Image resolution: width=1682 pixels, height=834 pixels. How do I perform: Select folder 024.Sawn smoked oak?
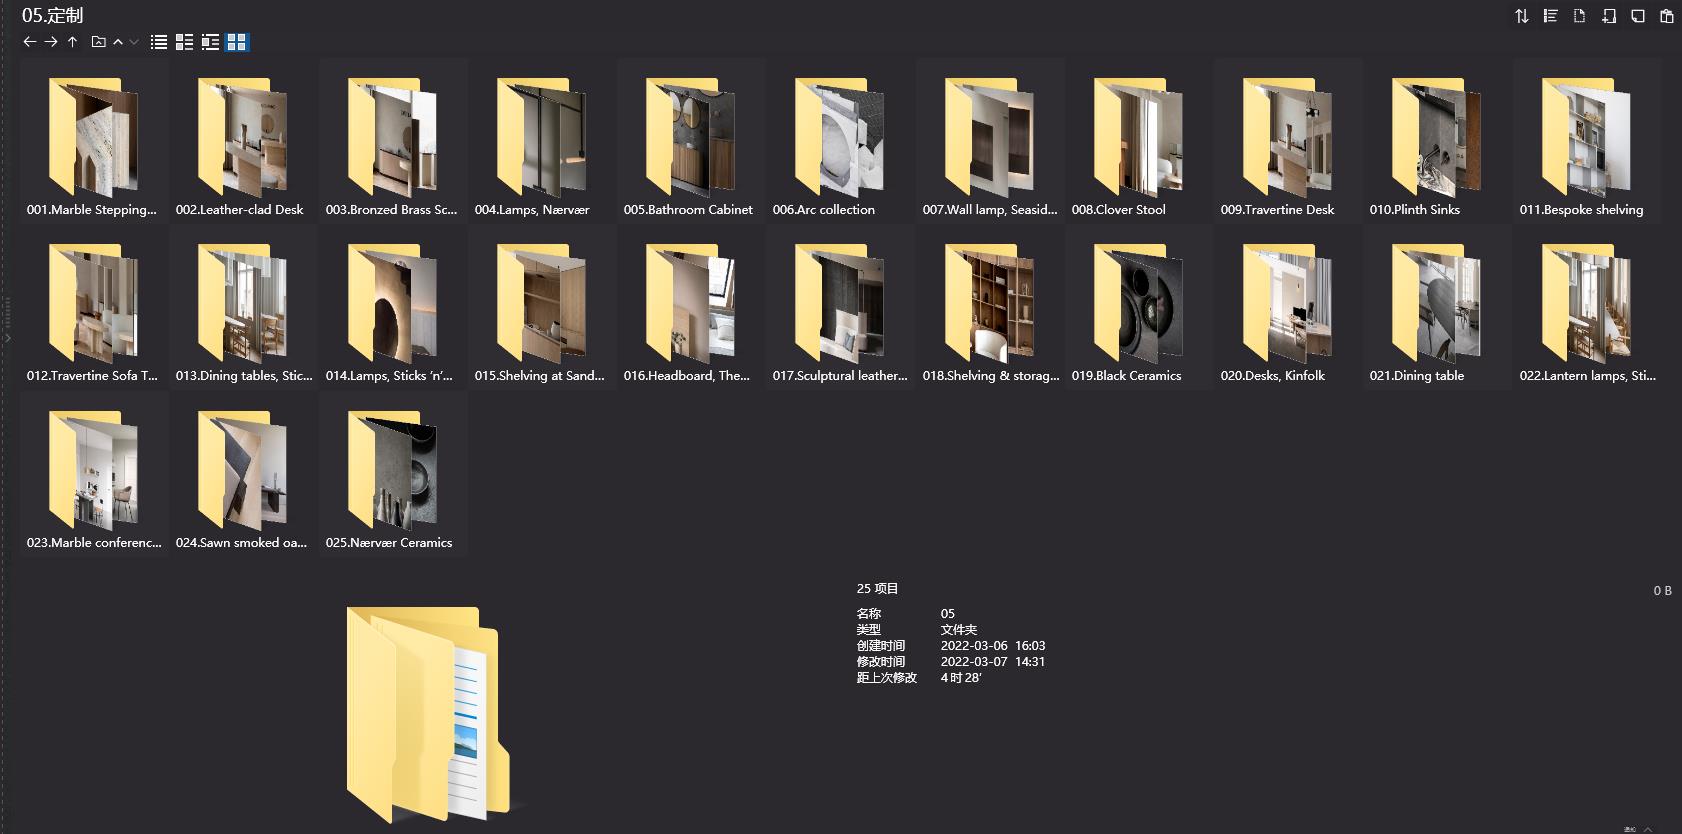point(243,473)
